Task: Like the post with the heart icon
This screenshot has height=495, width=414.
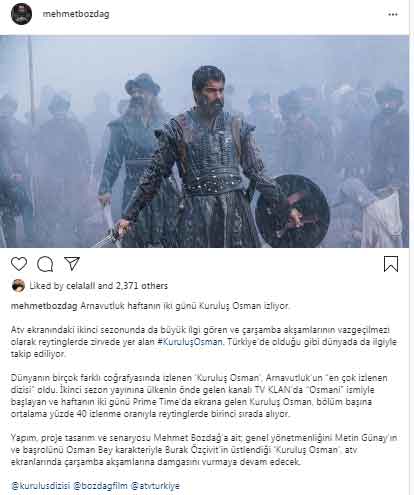Action: pyautogui.click(x=19, y=264)
